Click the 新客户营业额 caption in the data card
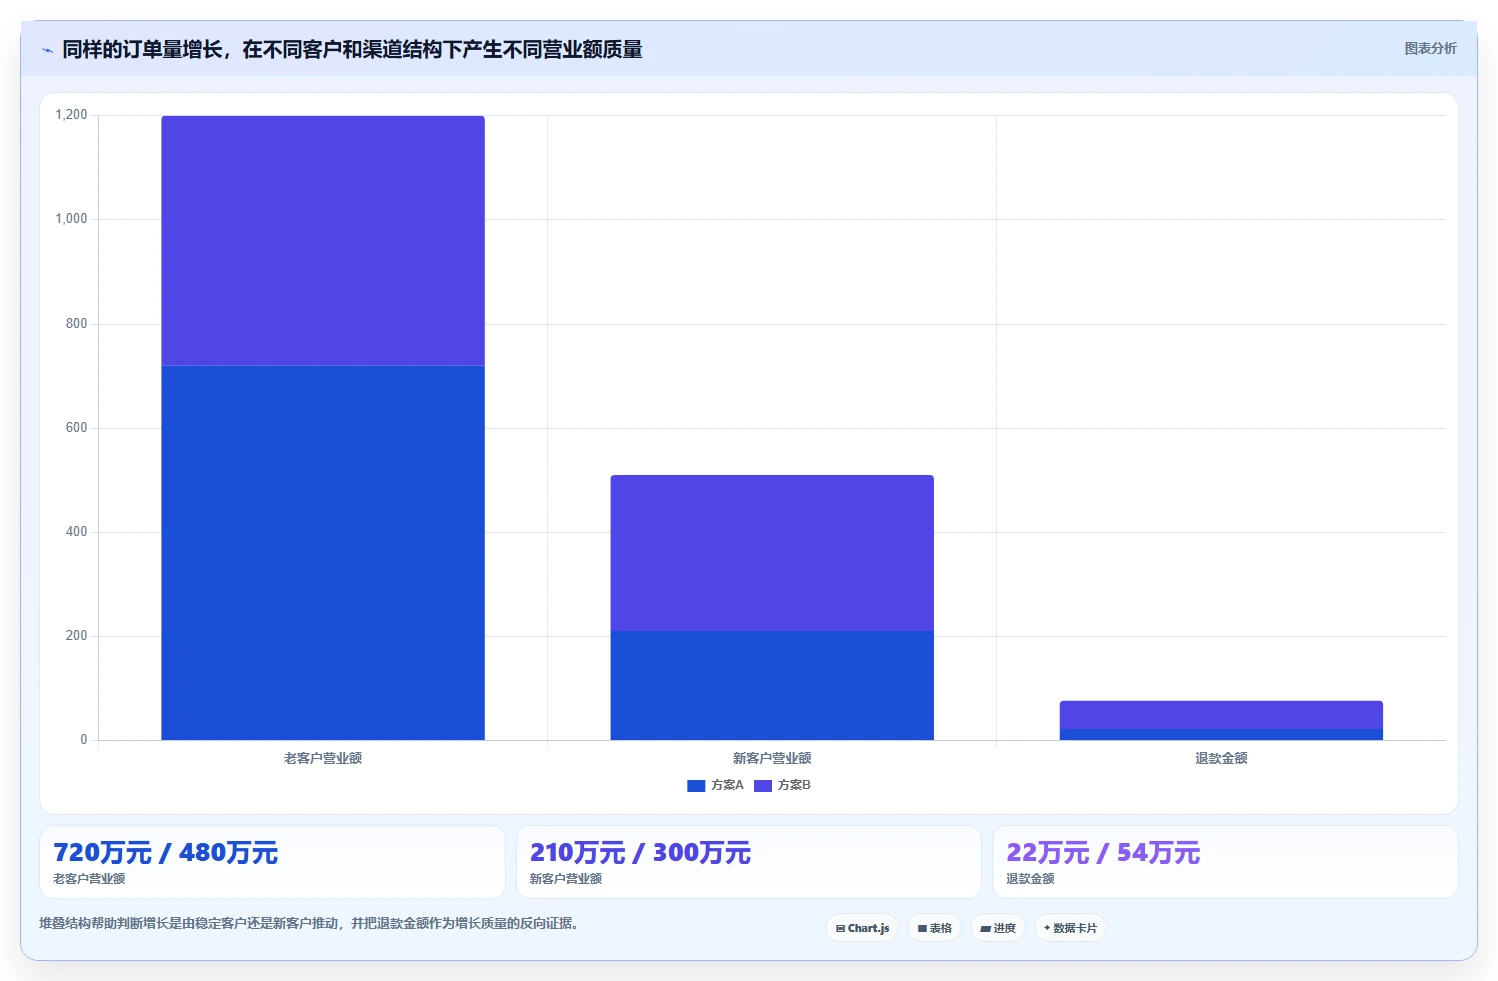1498x981 pixels. pos(566,879)
